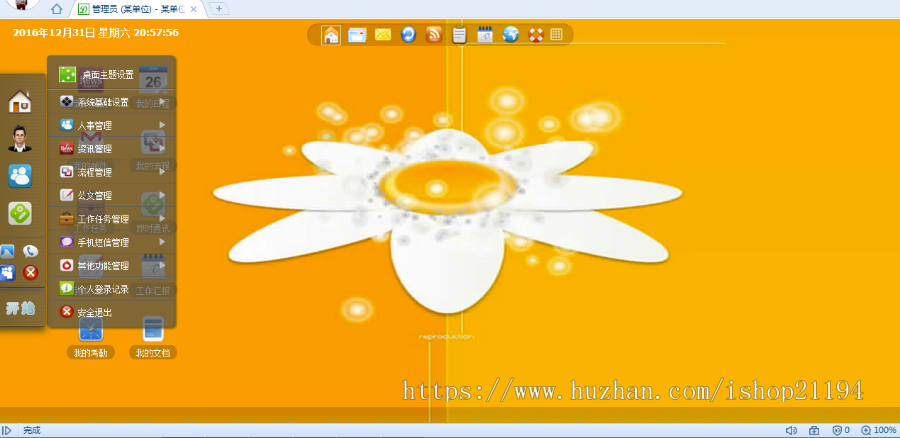Open the orange RSS feed icon
900x438 pixels.
(x=434, y=34)
